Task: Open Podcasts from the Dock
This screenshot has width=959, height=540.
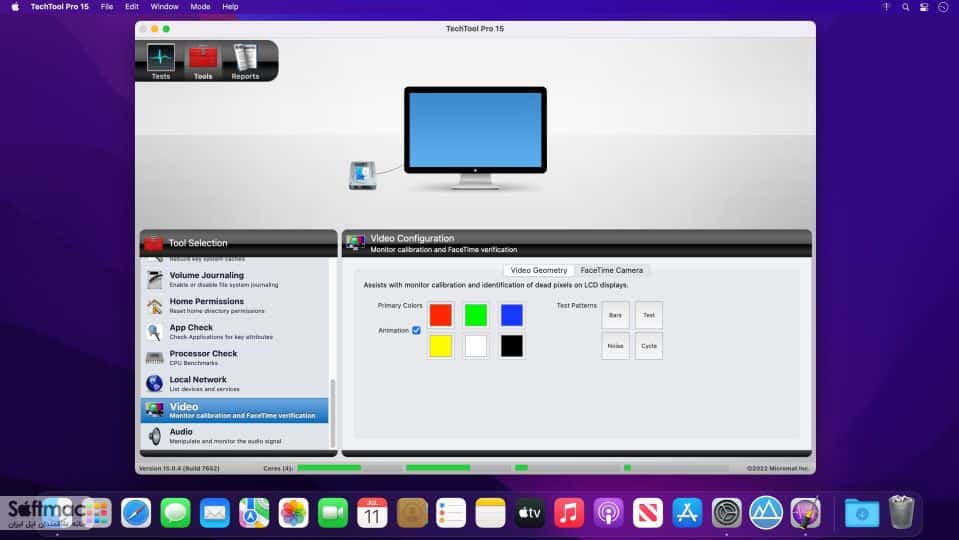Action: point(609,512)
